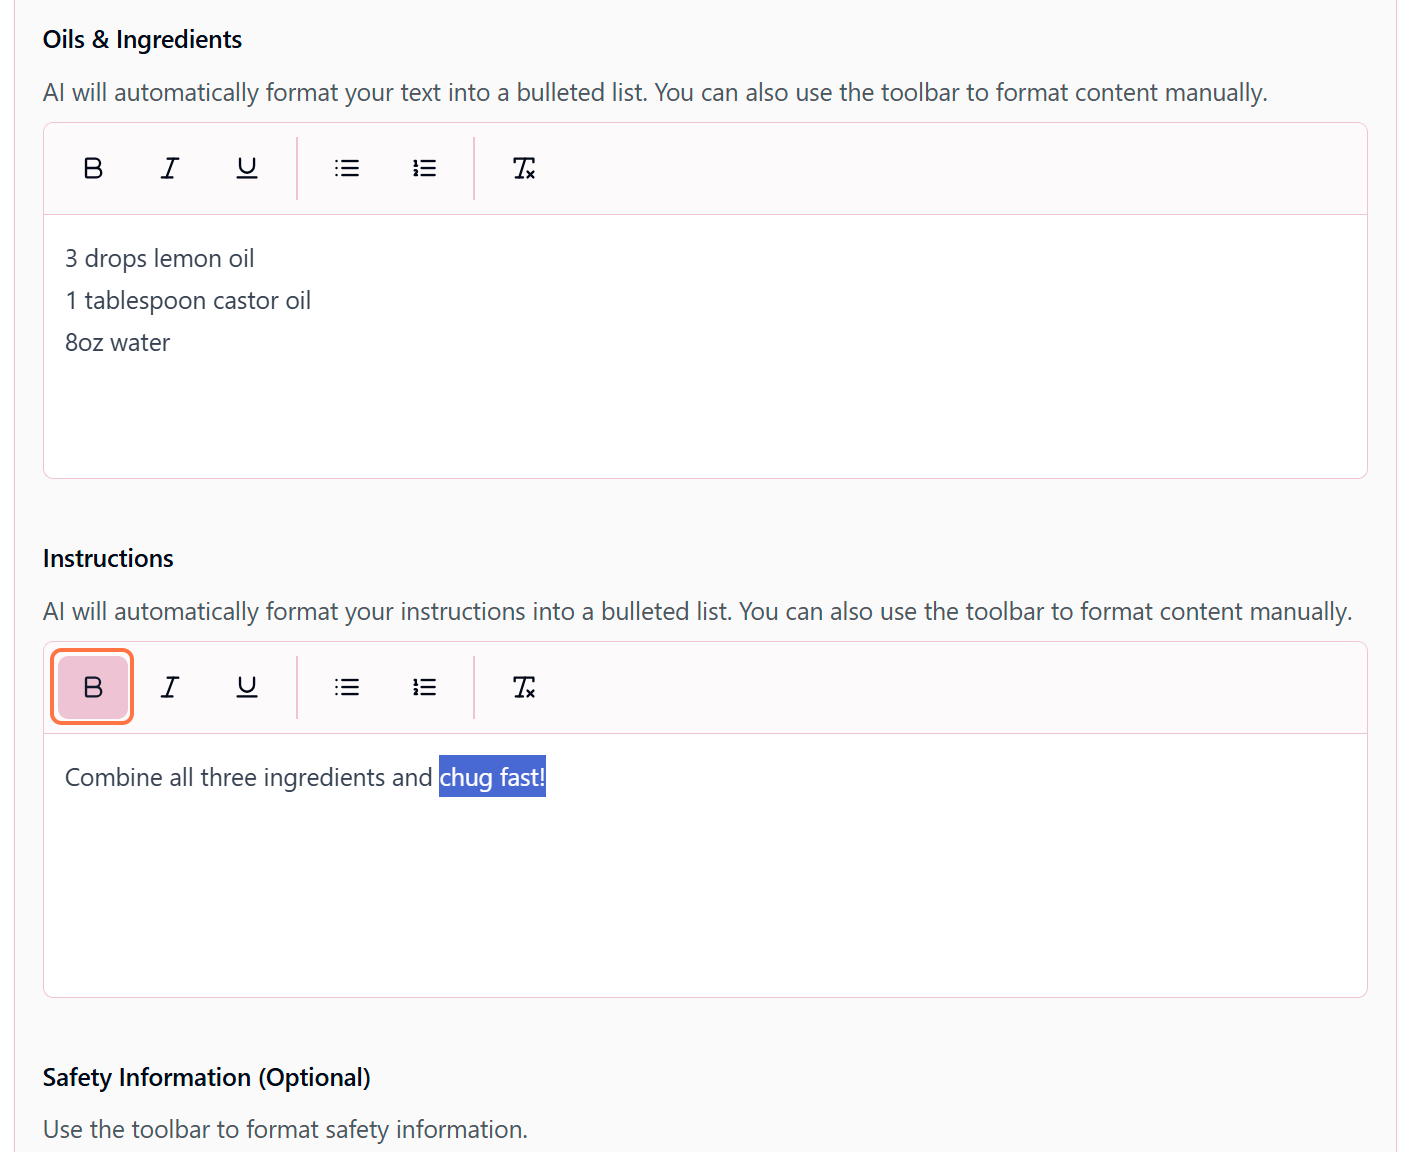Make Instructions text a numbered list
This screenshot has height=1152, width=1410.
424,687
